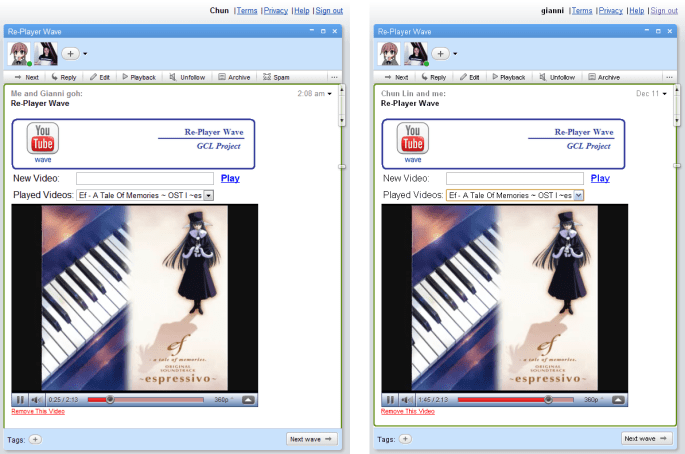The image size is (685, 454).
Task: Open Terms link beside gianni
Action: 582,10
